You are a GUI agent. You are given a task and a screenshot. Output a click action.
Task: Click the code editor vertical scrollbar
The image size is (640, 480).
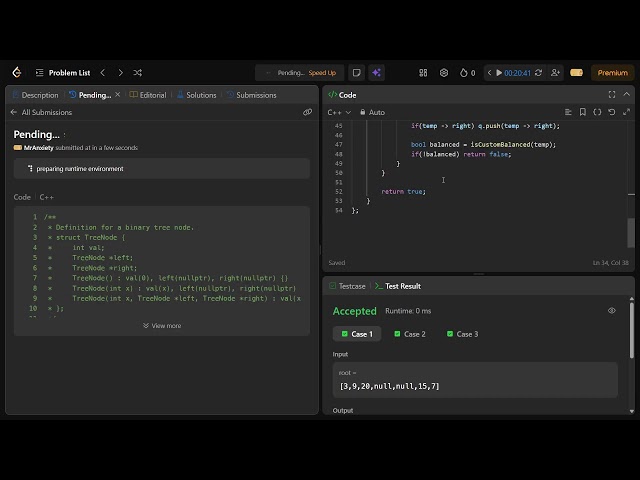click(x=631, y=233)
